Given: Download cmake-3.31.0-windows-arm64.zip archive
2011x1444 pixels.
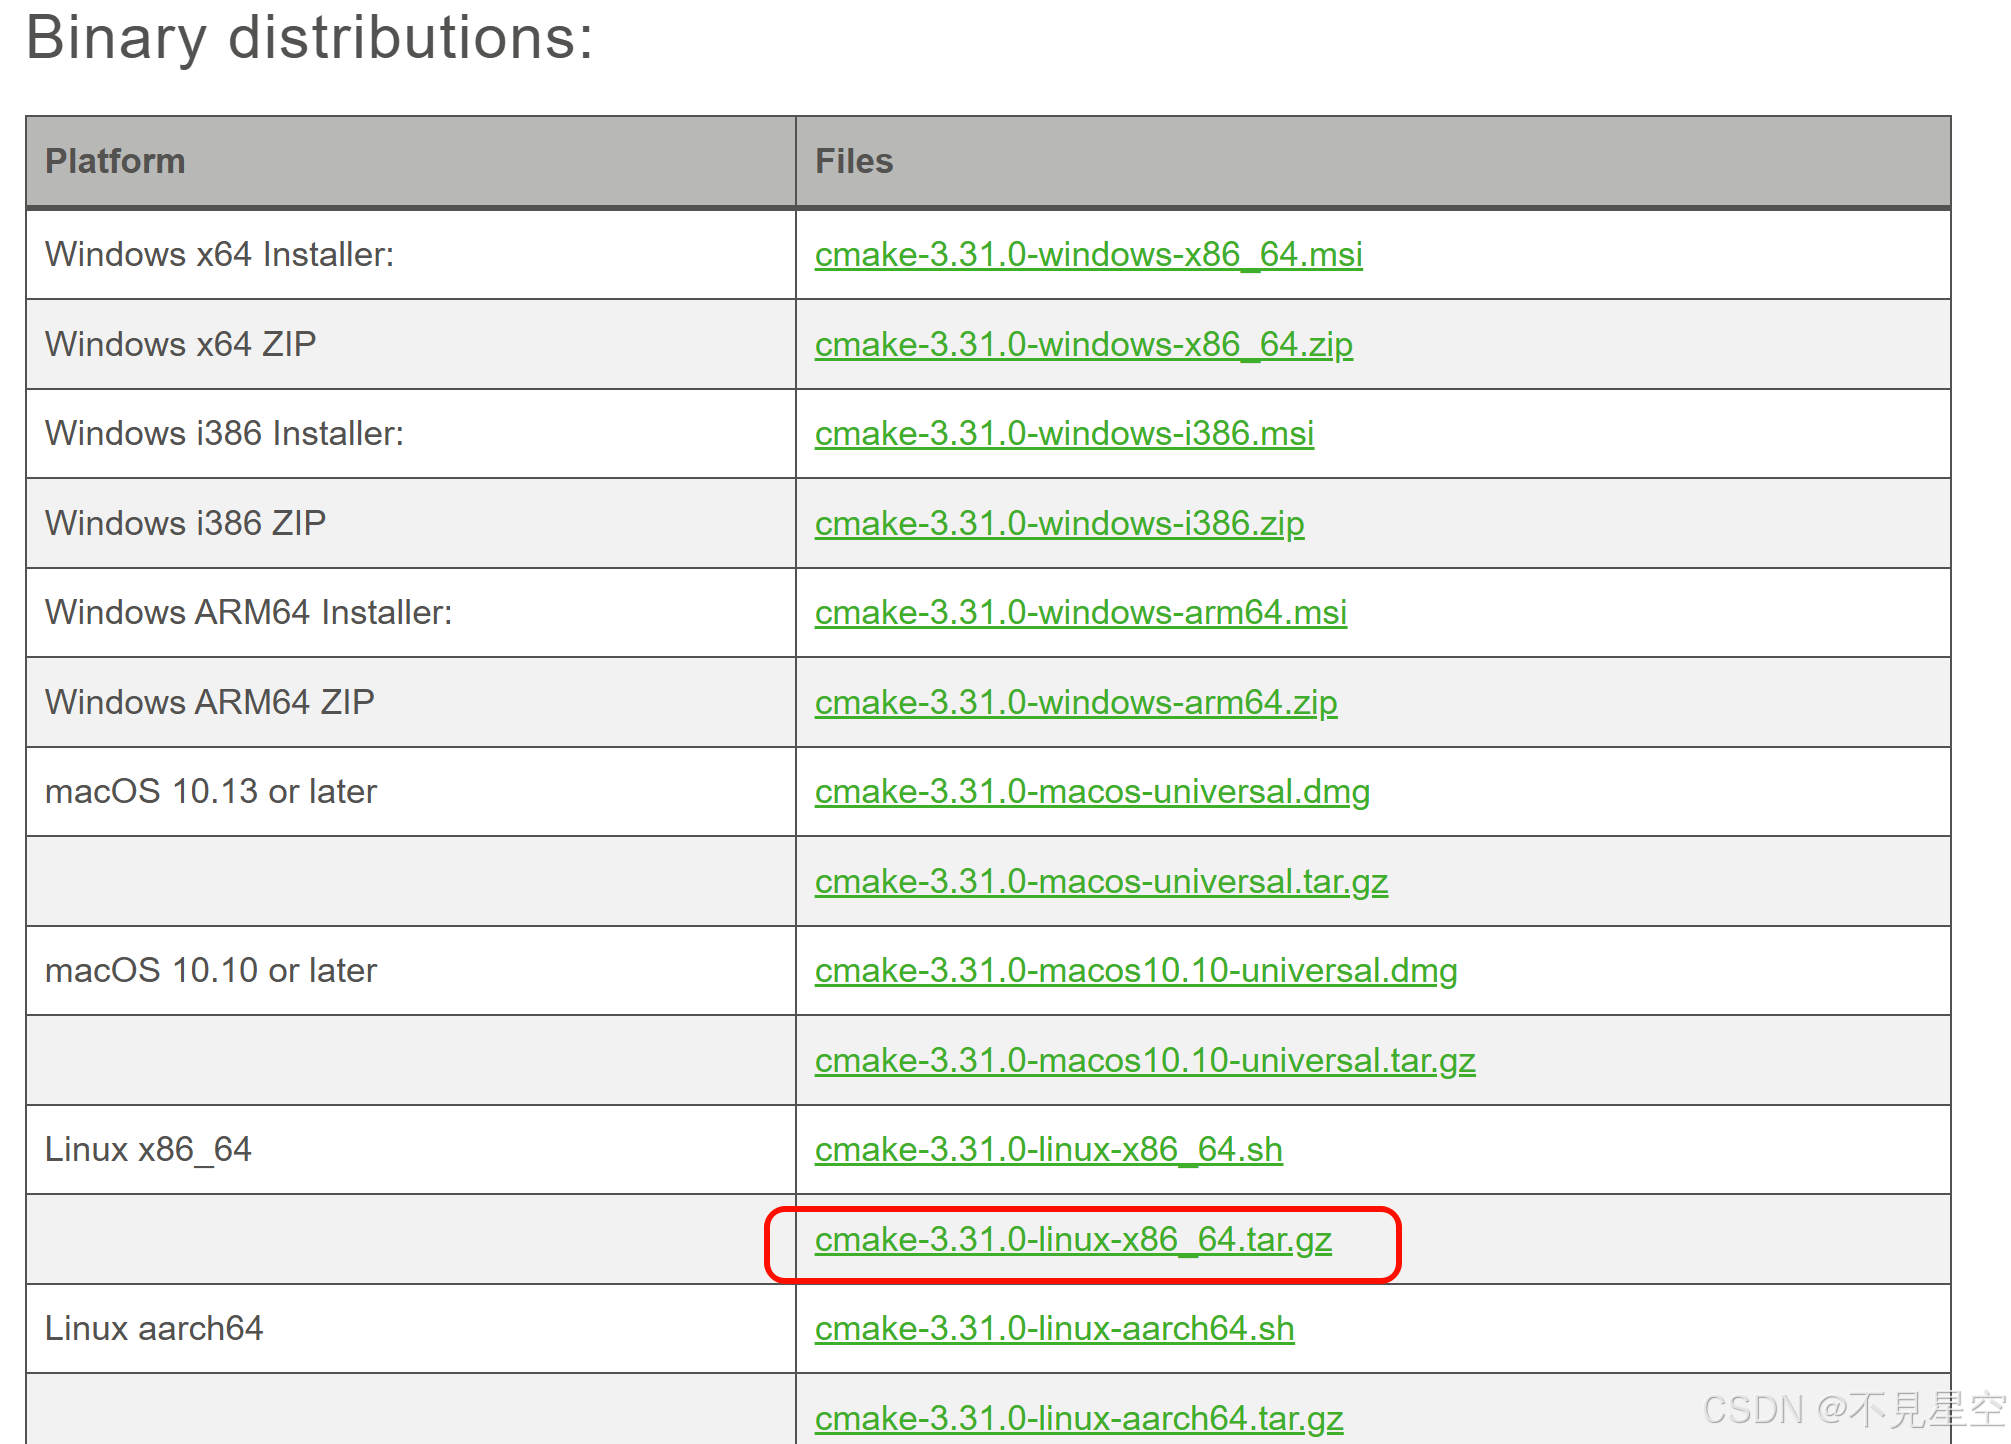Looking at the screenshot, I should [1076, 703].
